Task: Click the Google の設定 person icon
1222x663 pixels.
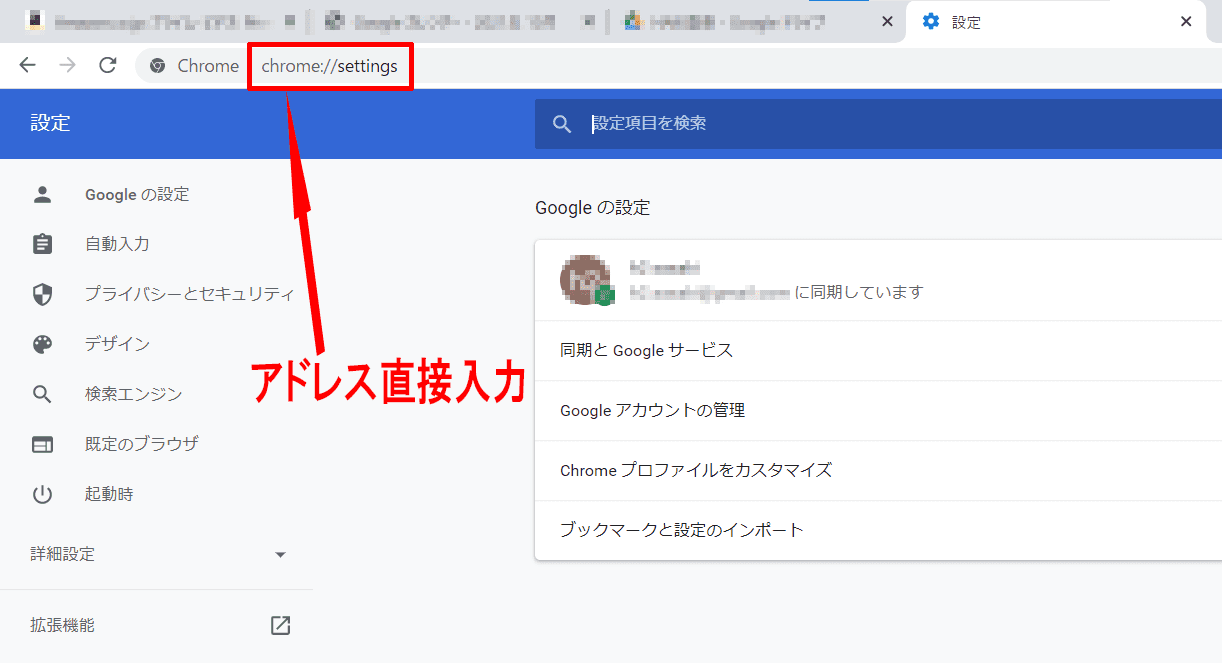Action: pyautogui.click(x=42, y=195)
